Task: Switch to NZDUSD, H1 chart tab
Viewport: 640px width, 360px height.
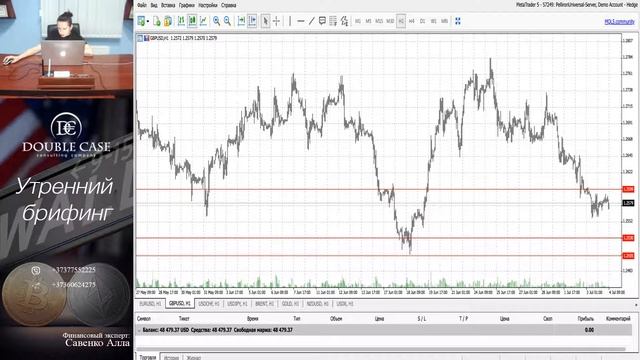Action: pyautogui.click(x=318, y=304)
